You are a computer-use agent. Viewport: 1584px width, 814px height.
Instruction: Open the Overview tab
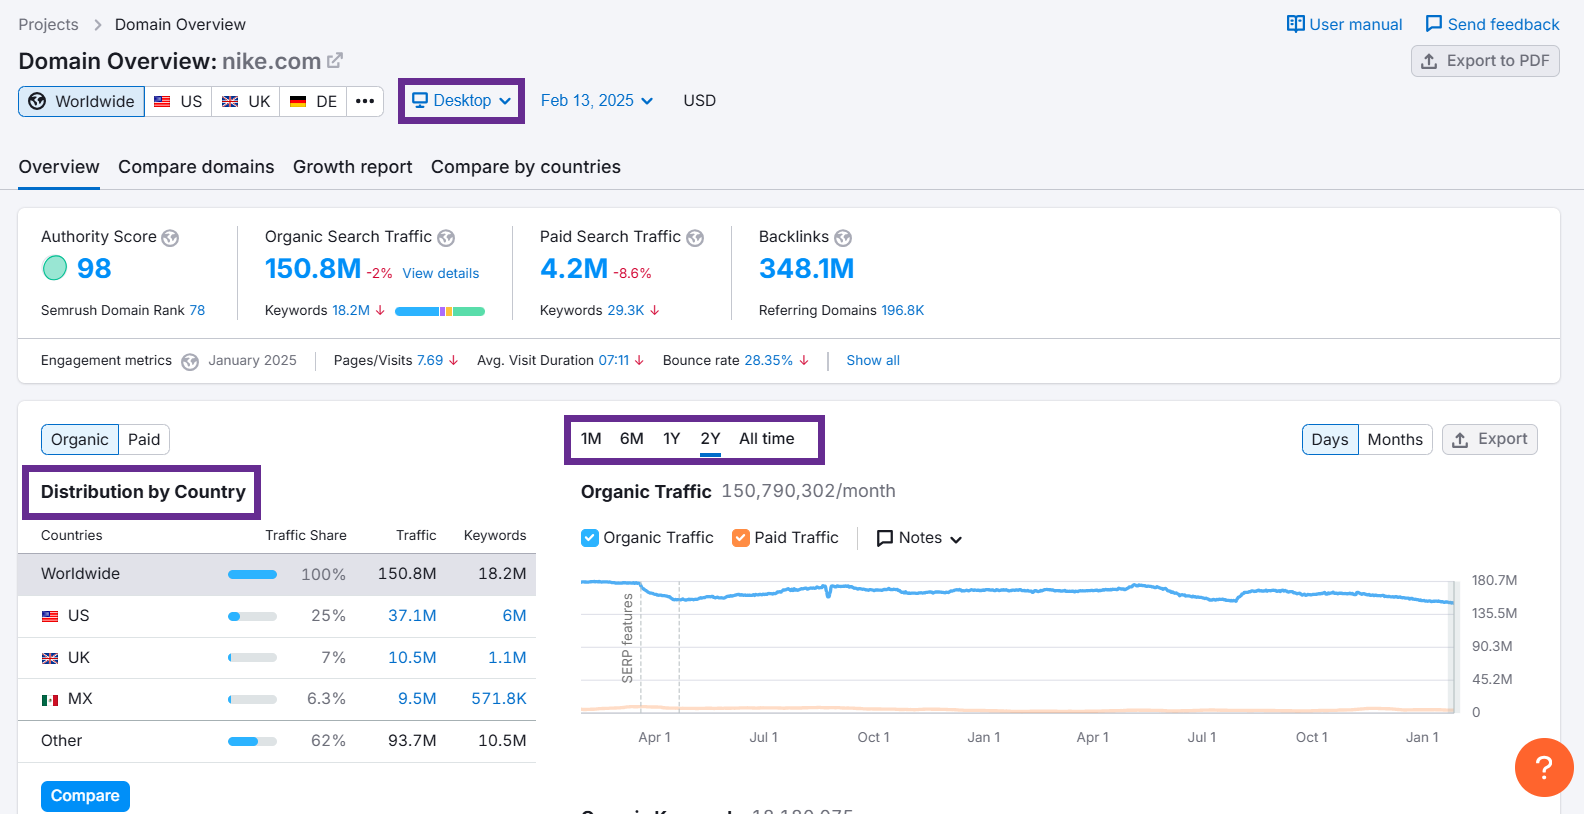(59, 167)
